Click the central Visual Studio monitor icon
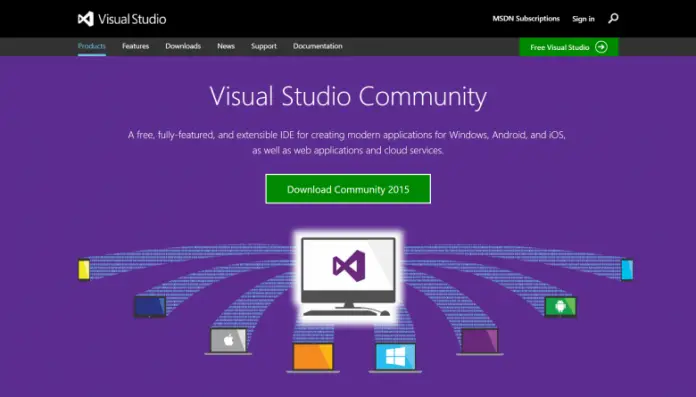The image size is (696, 397). click(348, 276)
